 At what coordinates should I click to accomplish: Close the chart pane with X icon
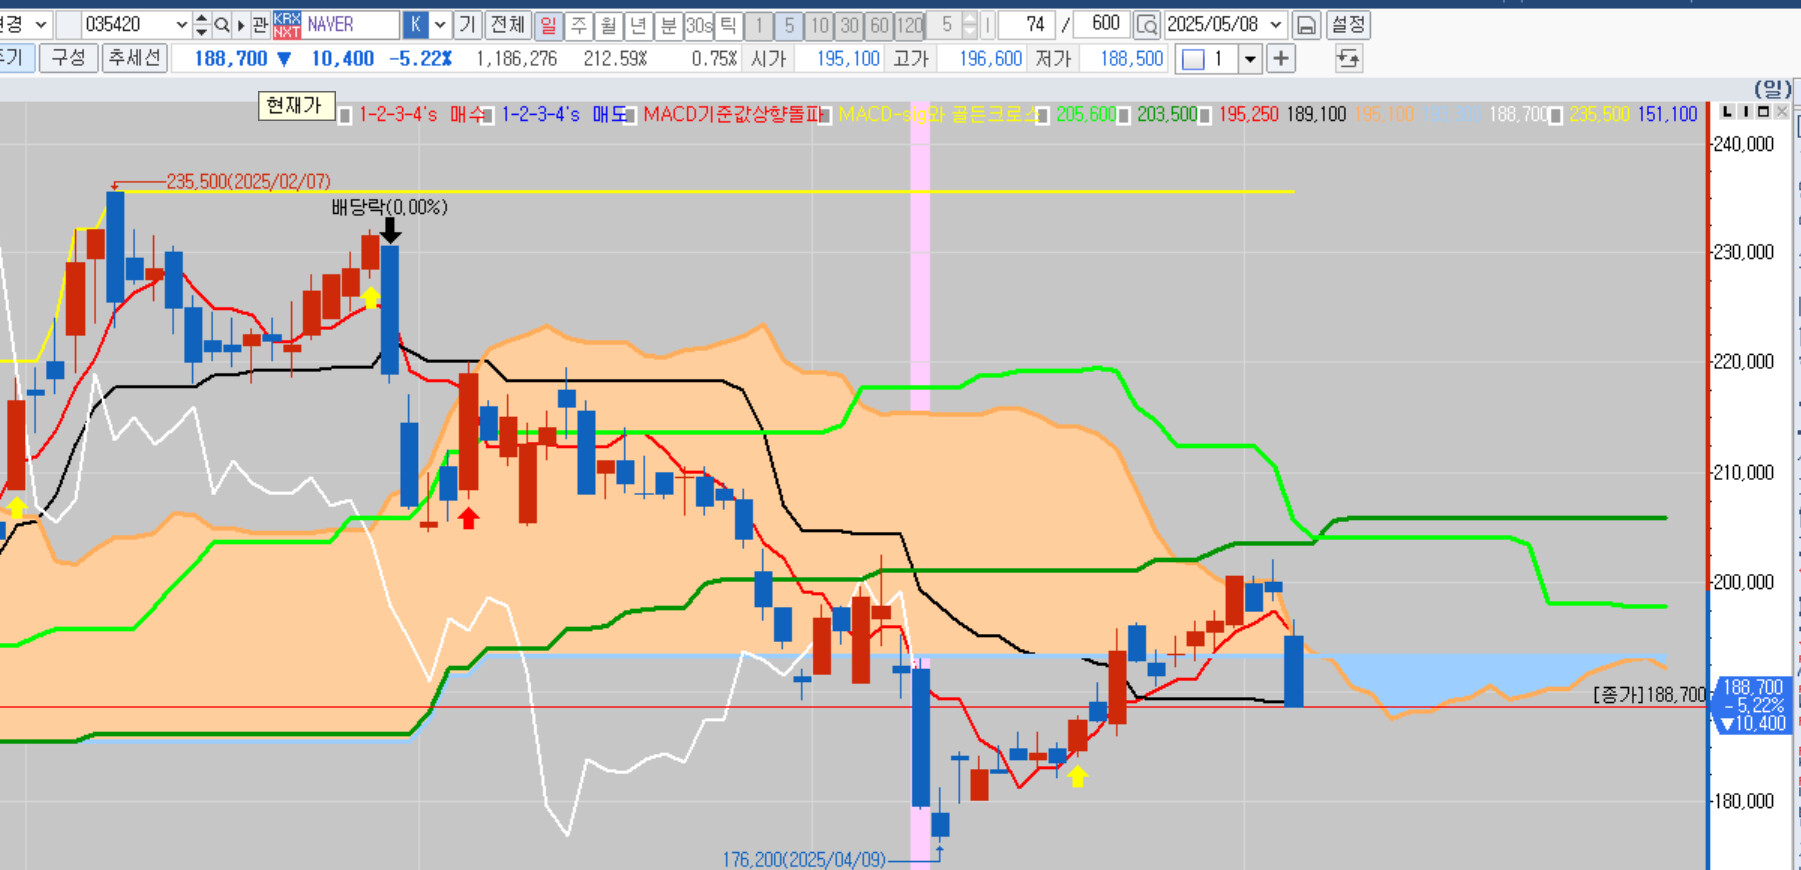tap(1781, 112)
